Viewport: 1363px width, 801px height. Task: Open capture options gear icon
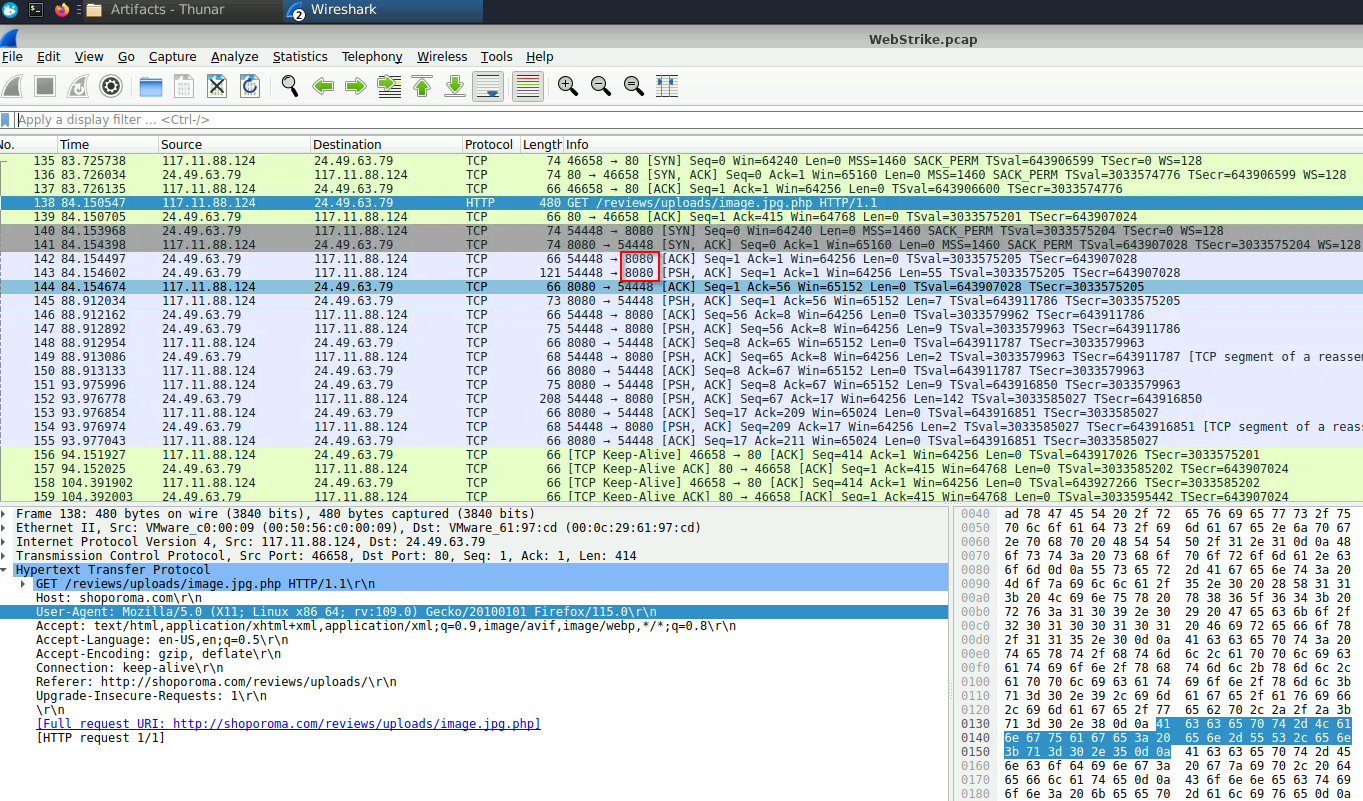111,87
